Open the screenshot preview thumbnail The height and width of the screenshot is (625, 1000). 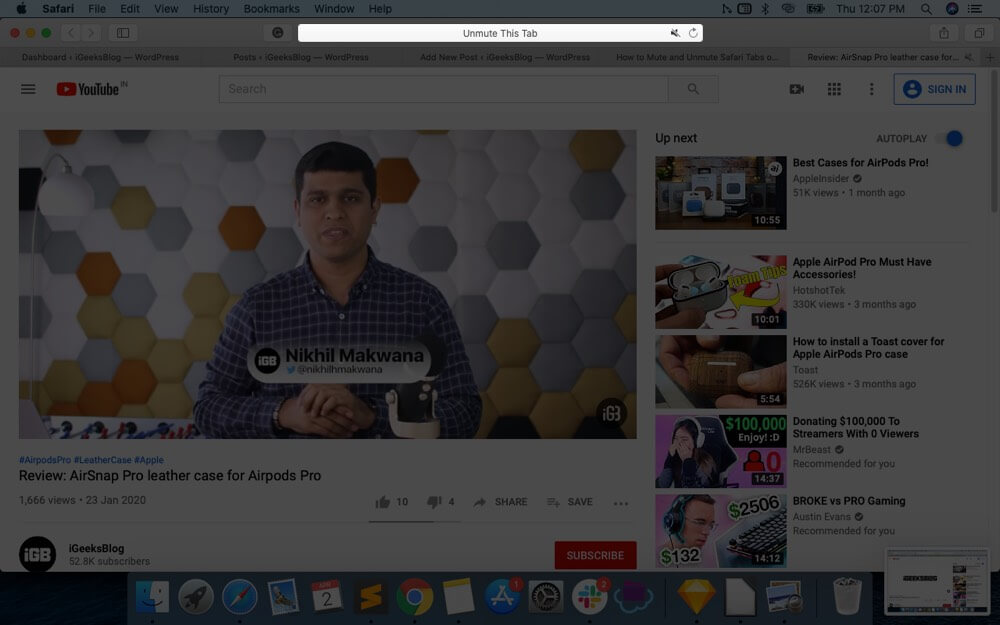tap(936, 580)
